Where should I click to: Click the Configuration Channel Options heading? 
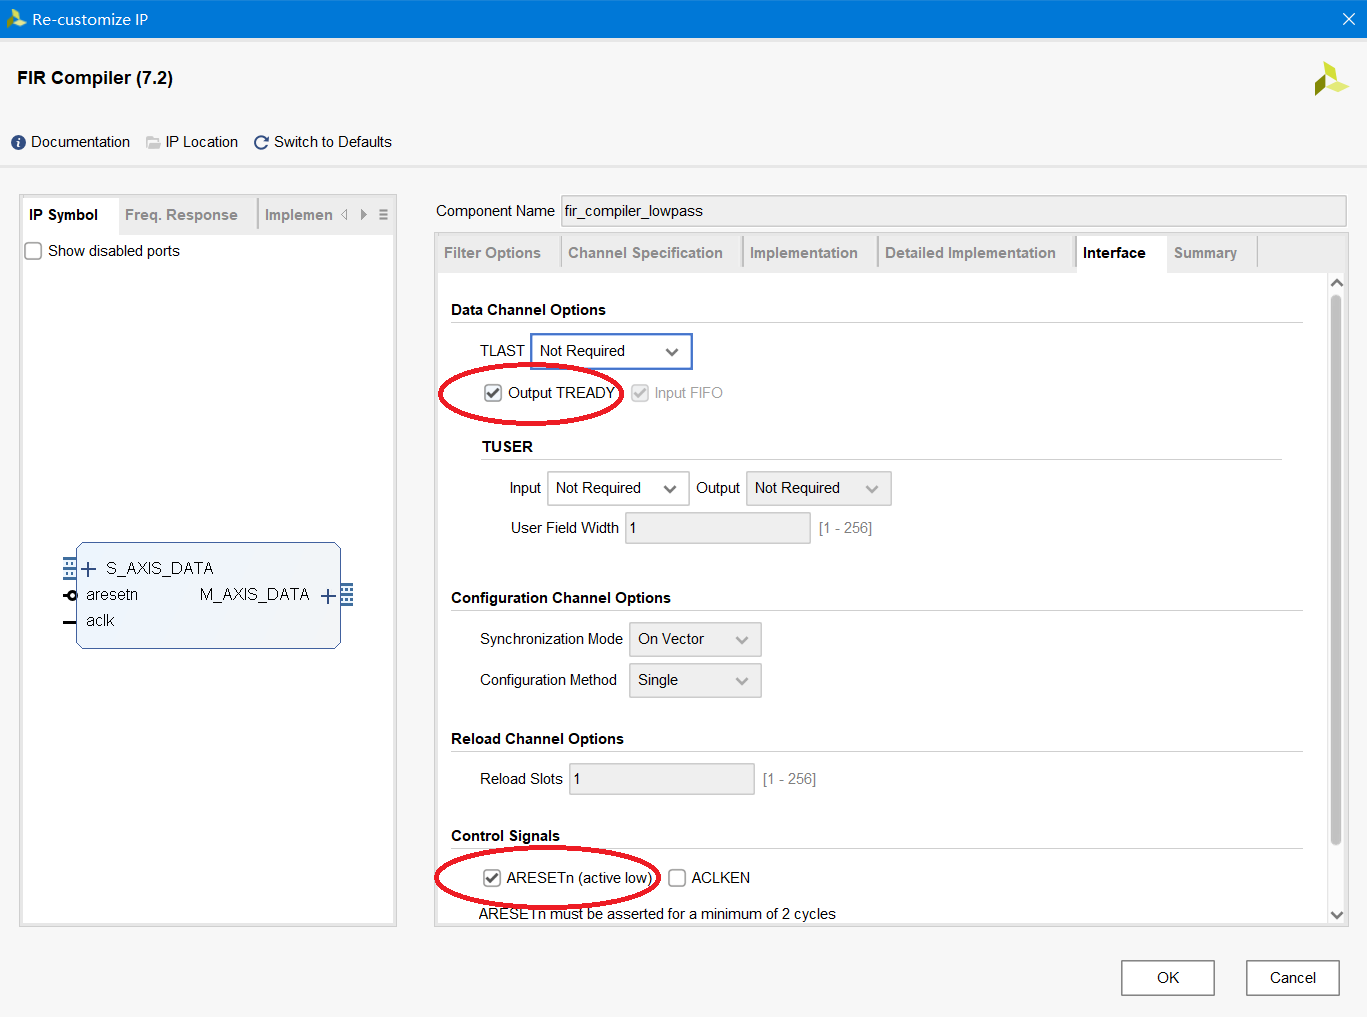[561, 598]
